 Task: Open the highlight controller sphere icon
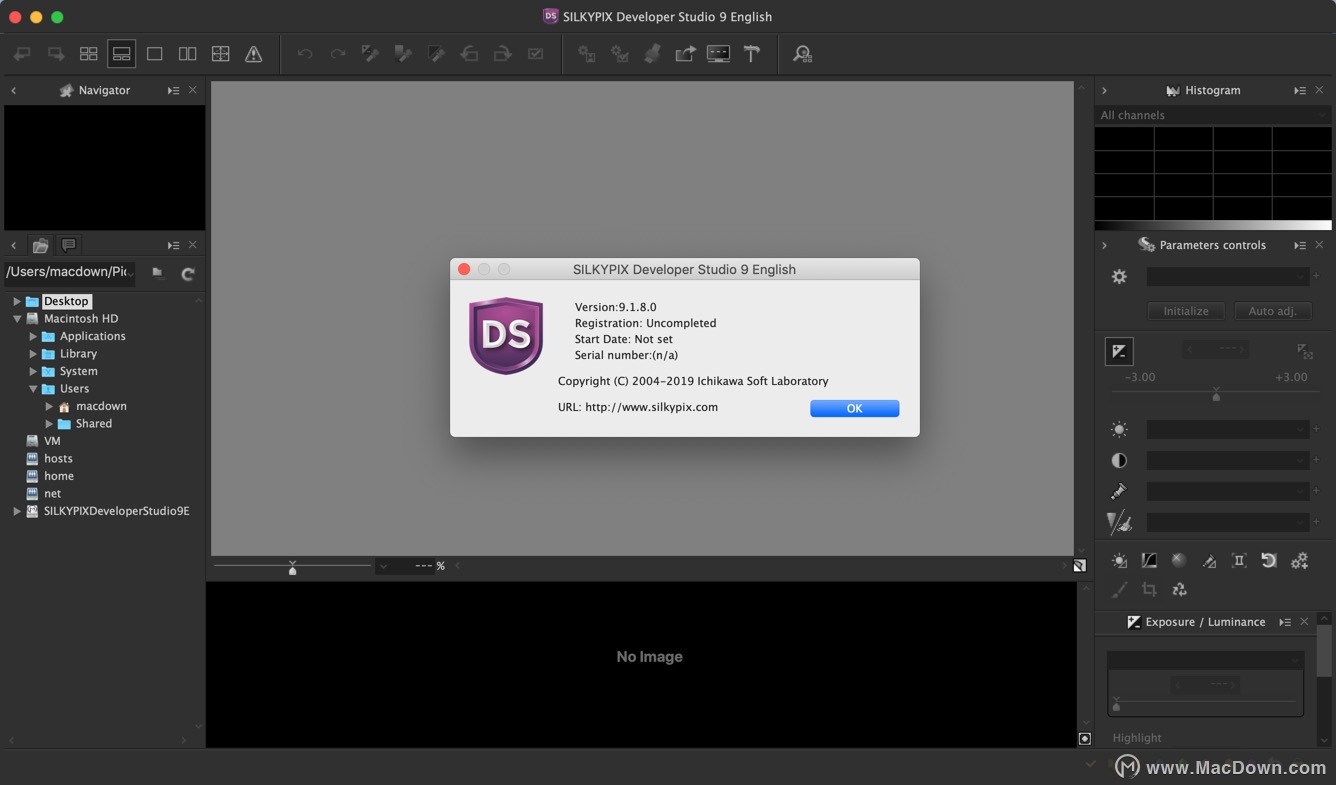[x=1179, y=561]
